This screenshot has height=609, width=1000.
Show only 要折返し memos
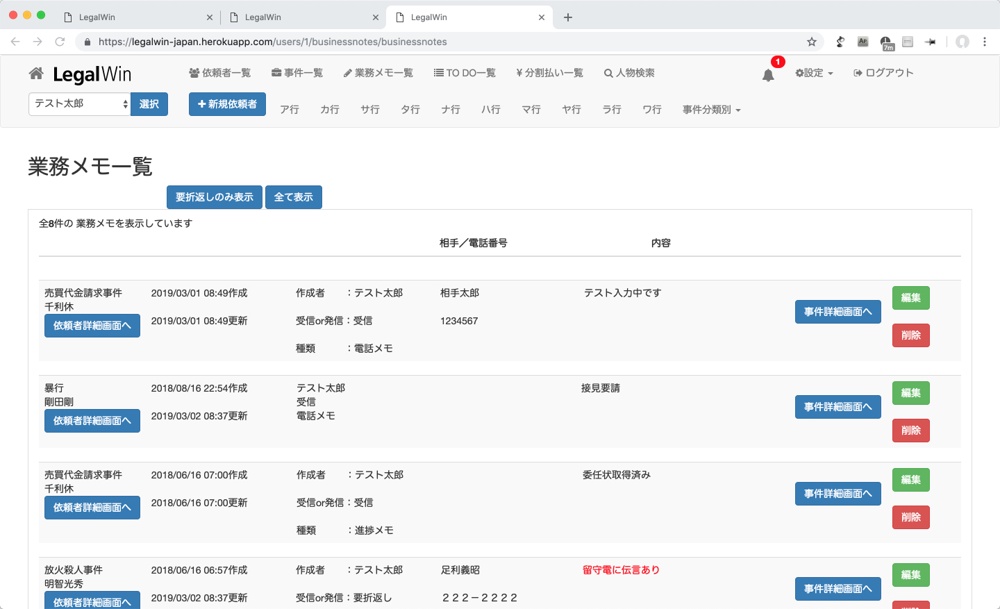214,197
